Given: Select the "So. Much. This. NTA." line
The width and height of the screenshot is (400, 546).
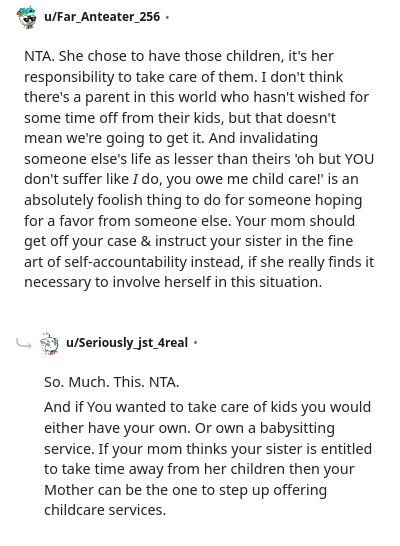Looking at the screenshot, I should pyautogui.click(x=111, y=382).
